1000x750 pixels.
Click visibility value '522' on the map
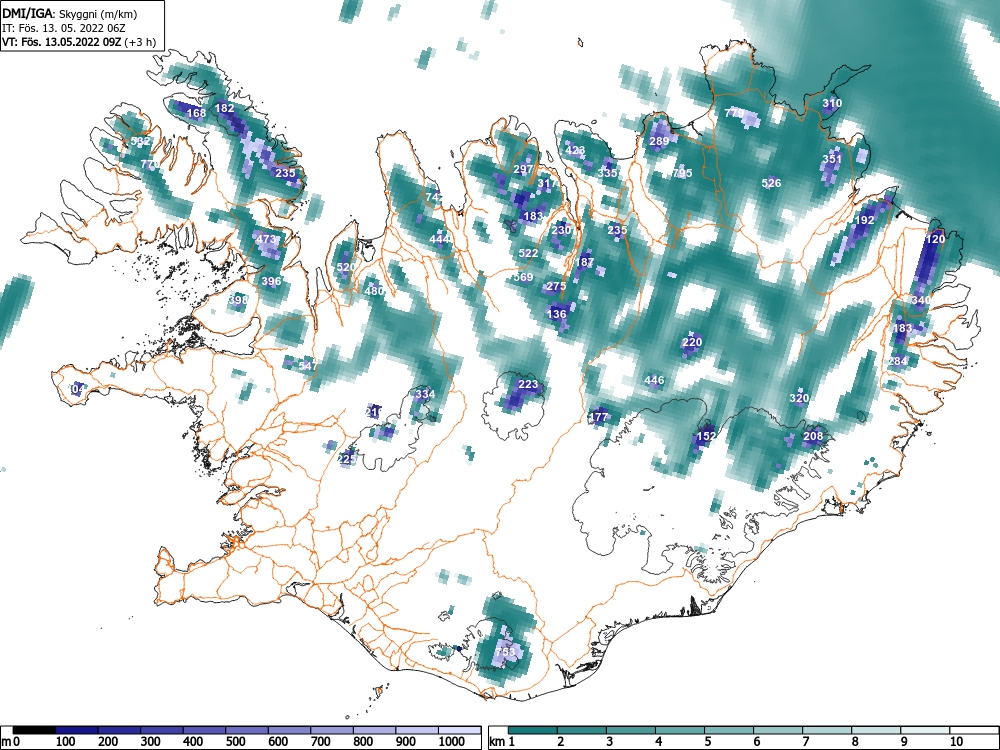(x=528, y=253)
